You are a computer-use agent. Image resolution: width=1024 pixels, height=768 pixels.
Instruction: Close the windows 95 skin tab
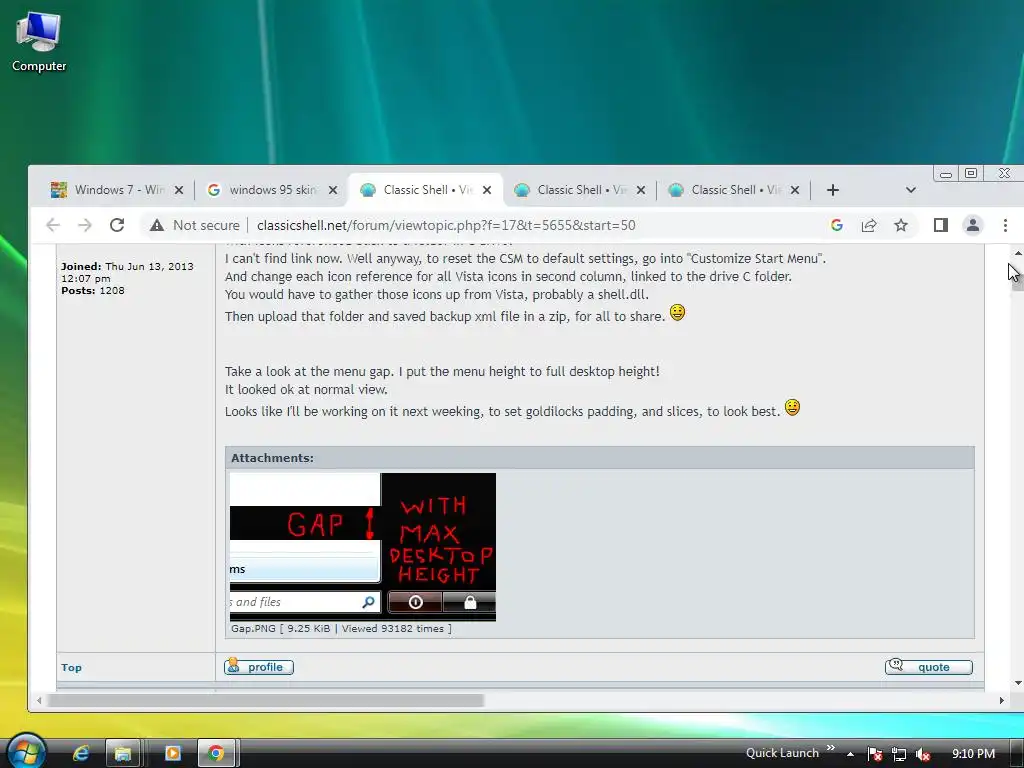[x=333, y=190]
